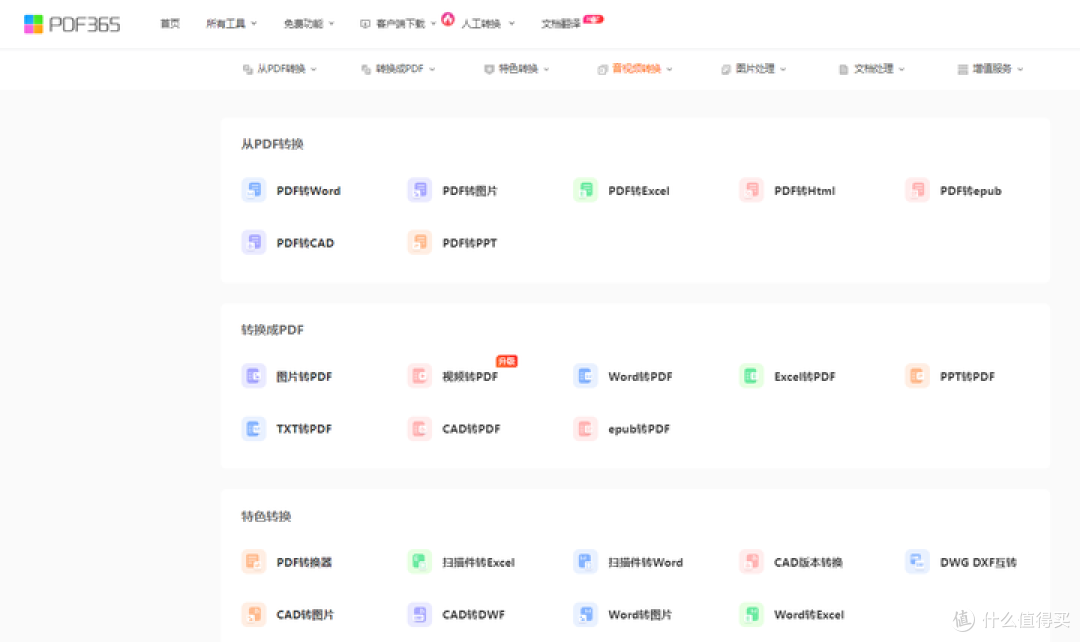Image resolution: width=1080 pixels, height=642 pixels.
Task: Open the PDF转Word tool icon
Action: pyautogui.click(x=253, y=190)
